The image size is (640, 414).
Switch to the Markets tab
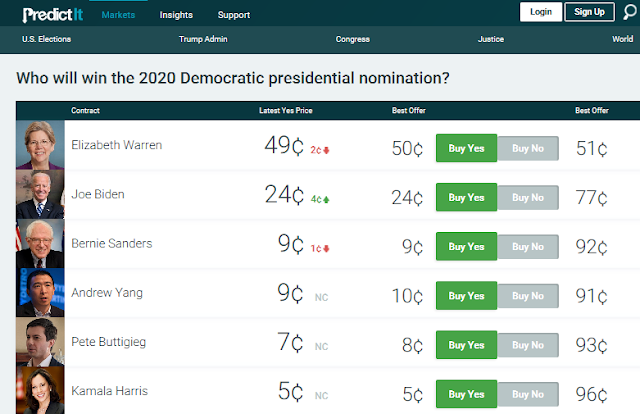click(x=118, y=15)
